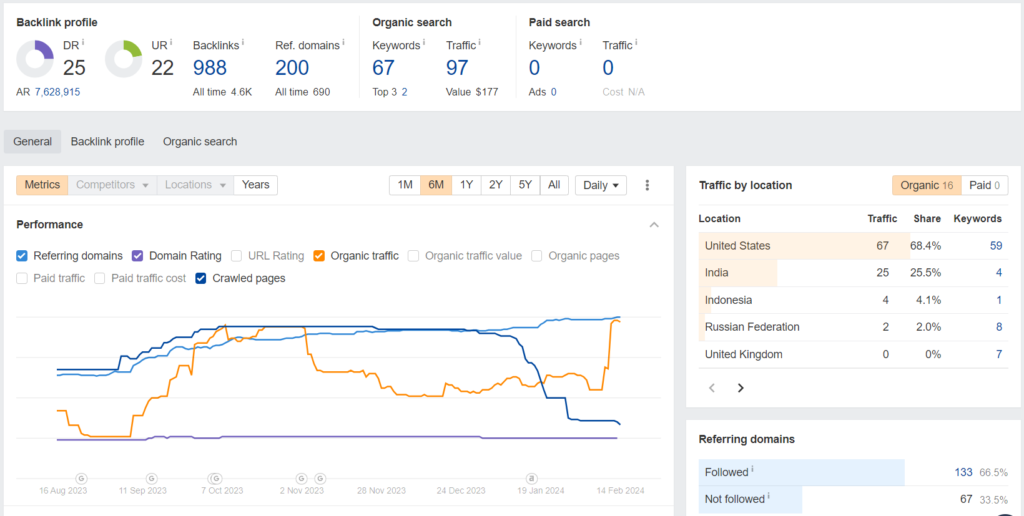Screen dimensions: 1024x516
Task: Show Paid traffic by location
Action: click(x=984, y=185)
